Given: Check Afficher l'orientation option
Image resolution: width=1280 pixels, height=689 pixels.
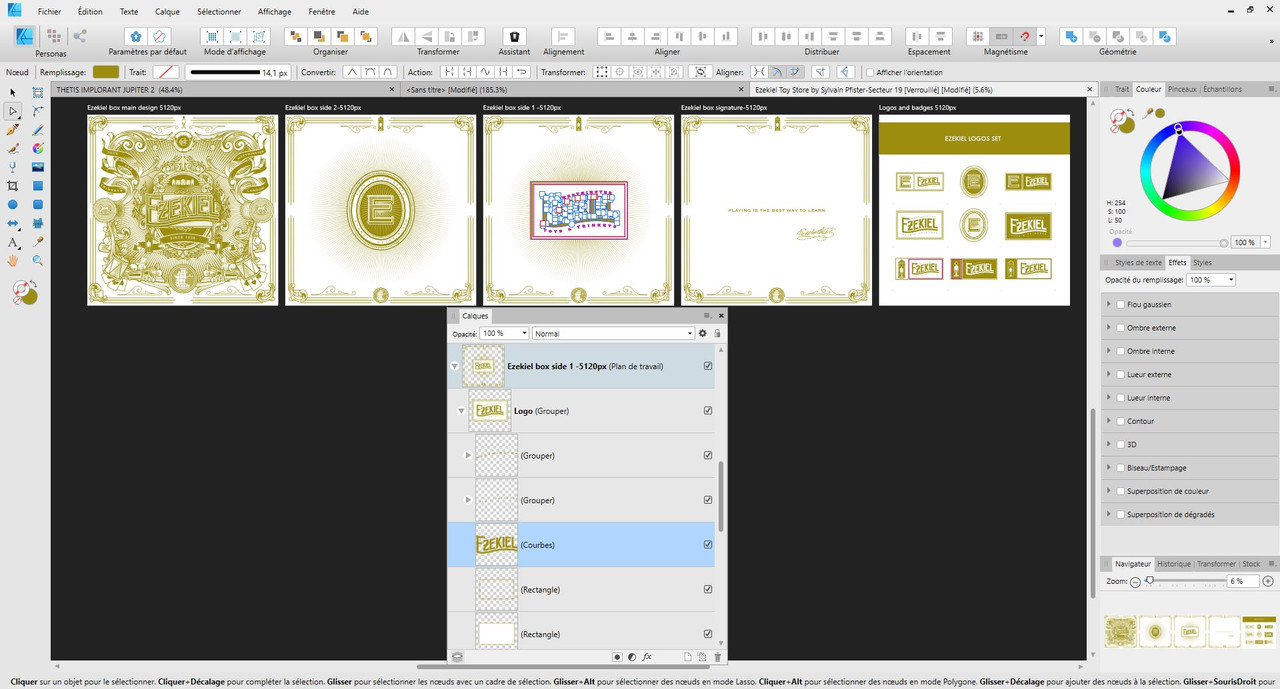Looking at the screenshot, I should [870, 72].
